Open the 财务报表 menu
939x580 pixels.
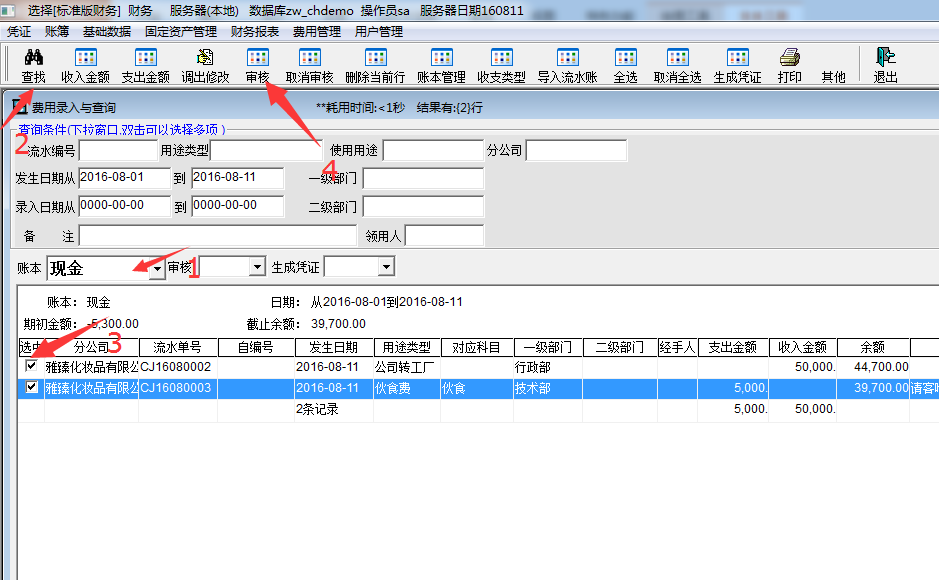coord(255,31)
